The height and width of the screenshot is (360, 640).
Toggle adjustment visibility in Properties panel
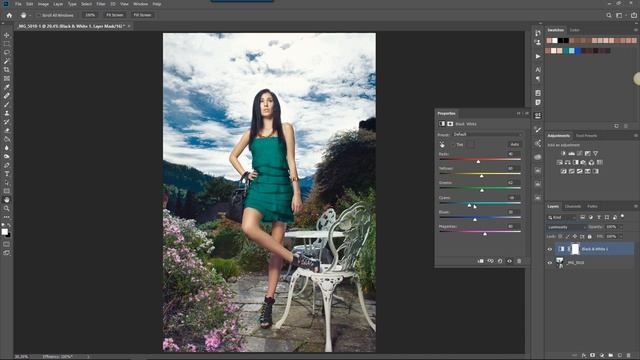click(x=509, y=261)
